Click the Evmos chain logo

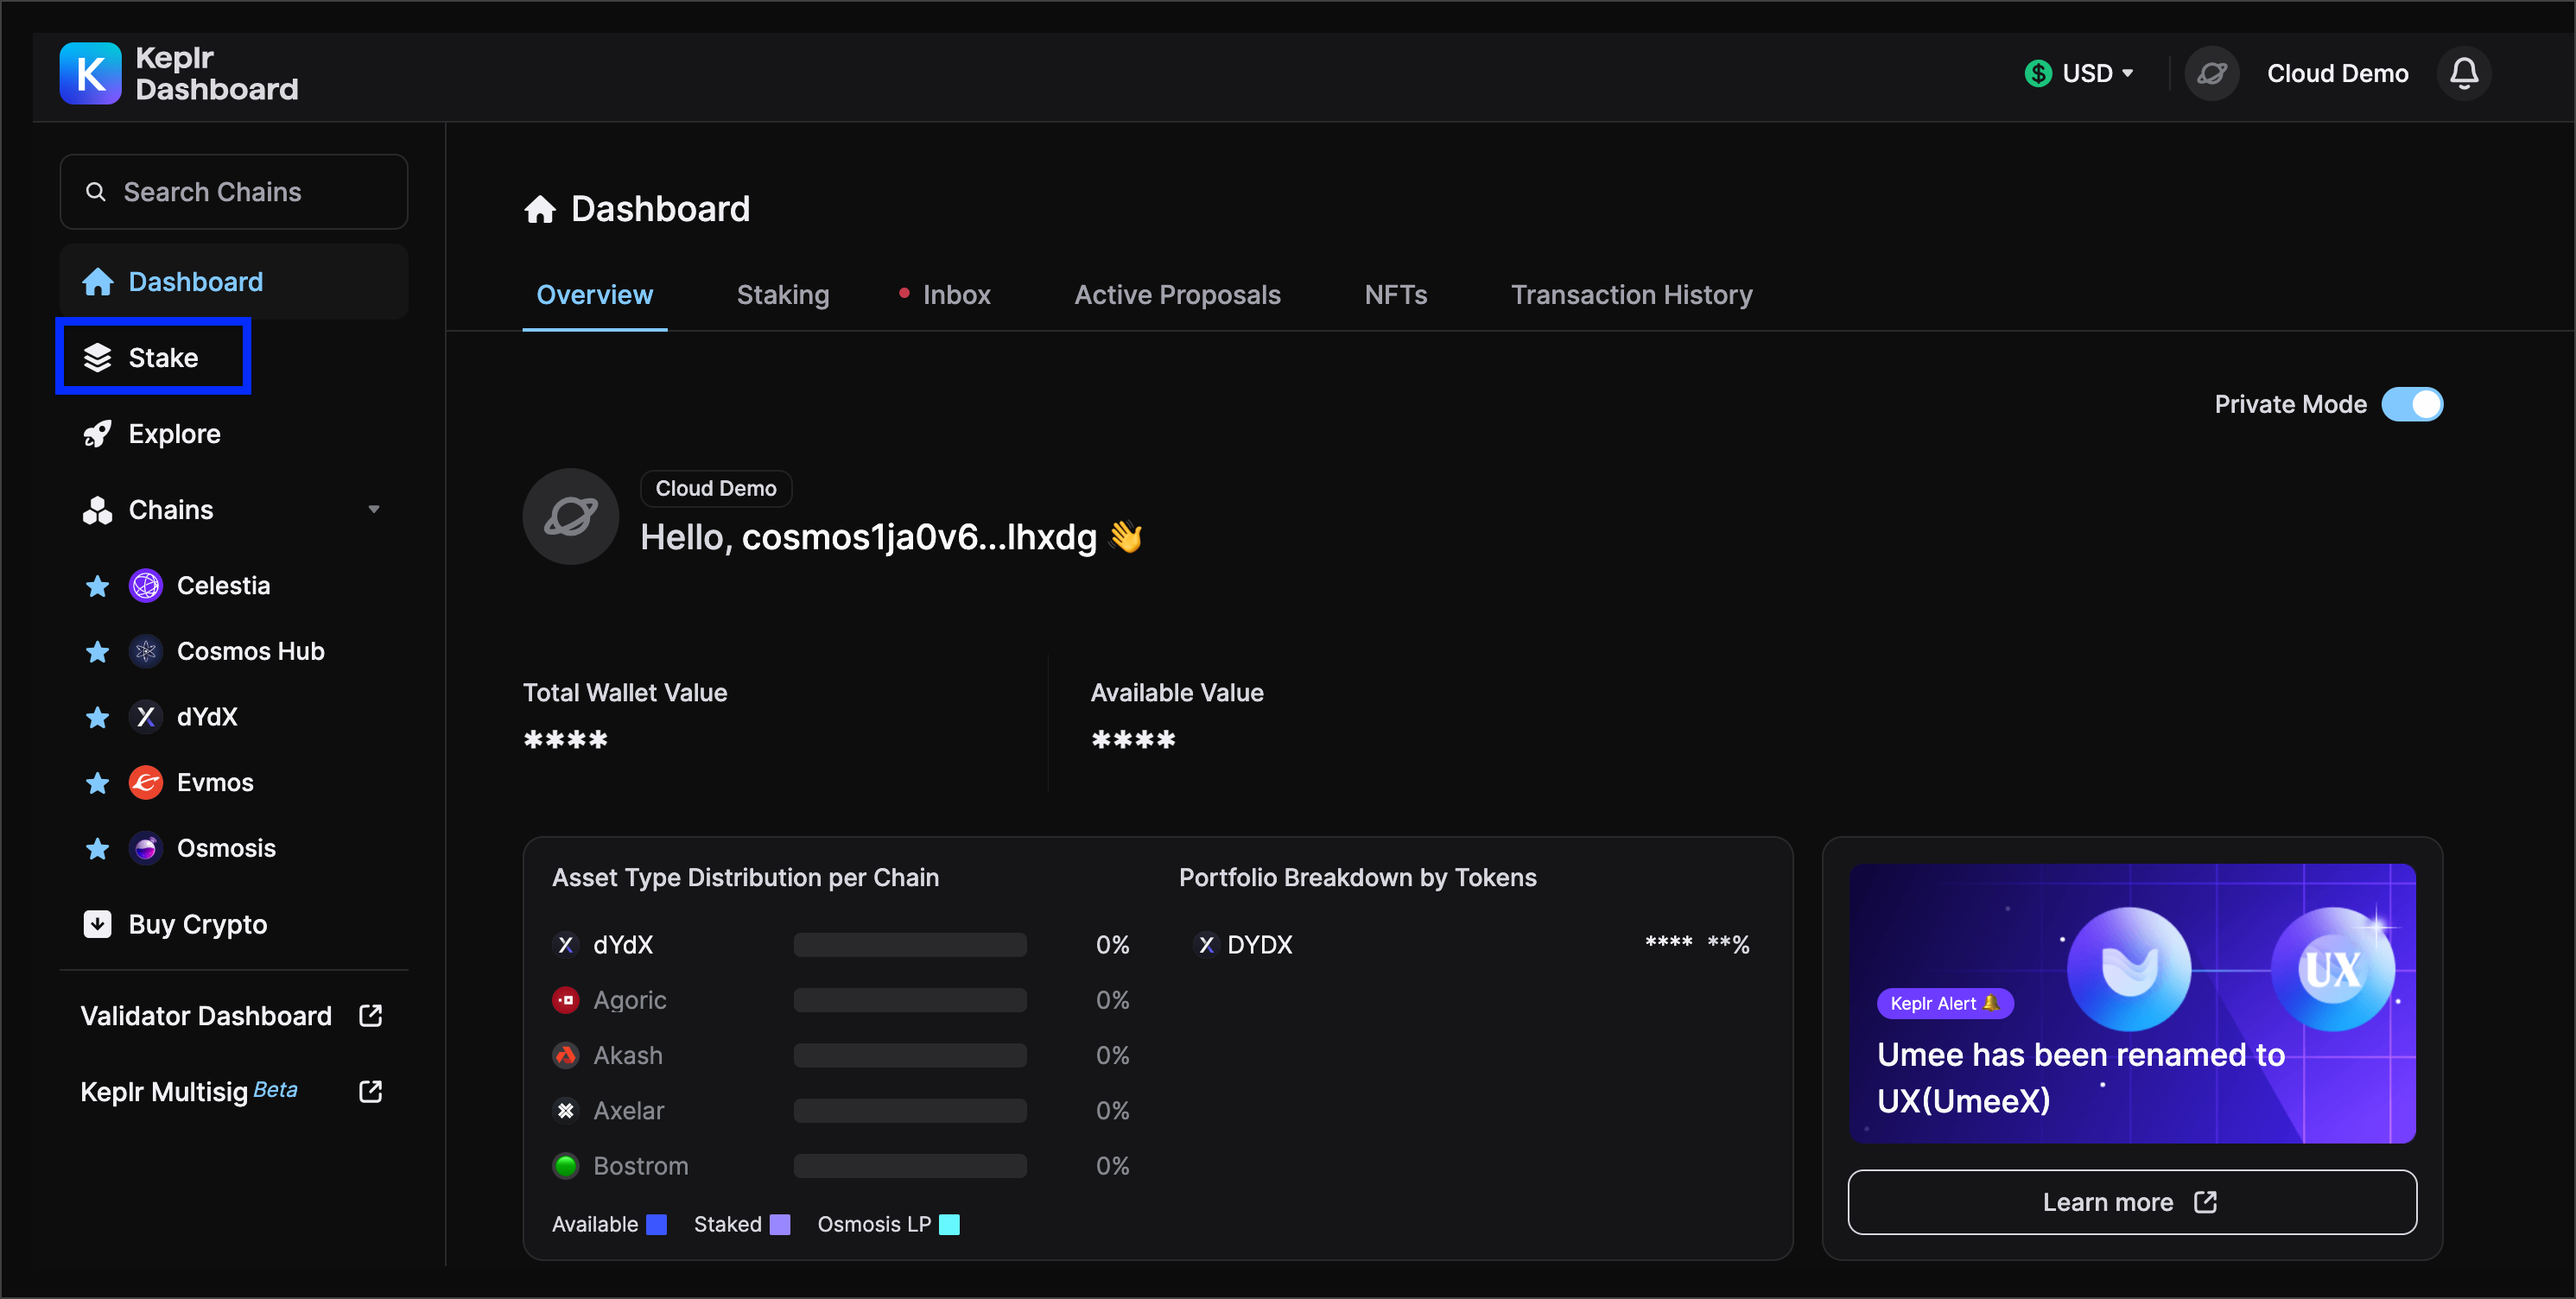[146, 782]
